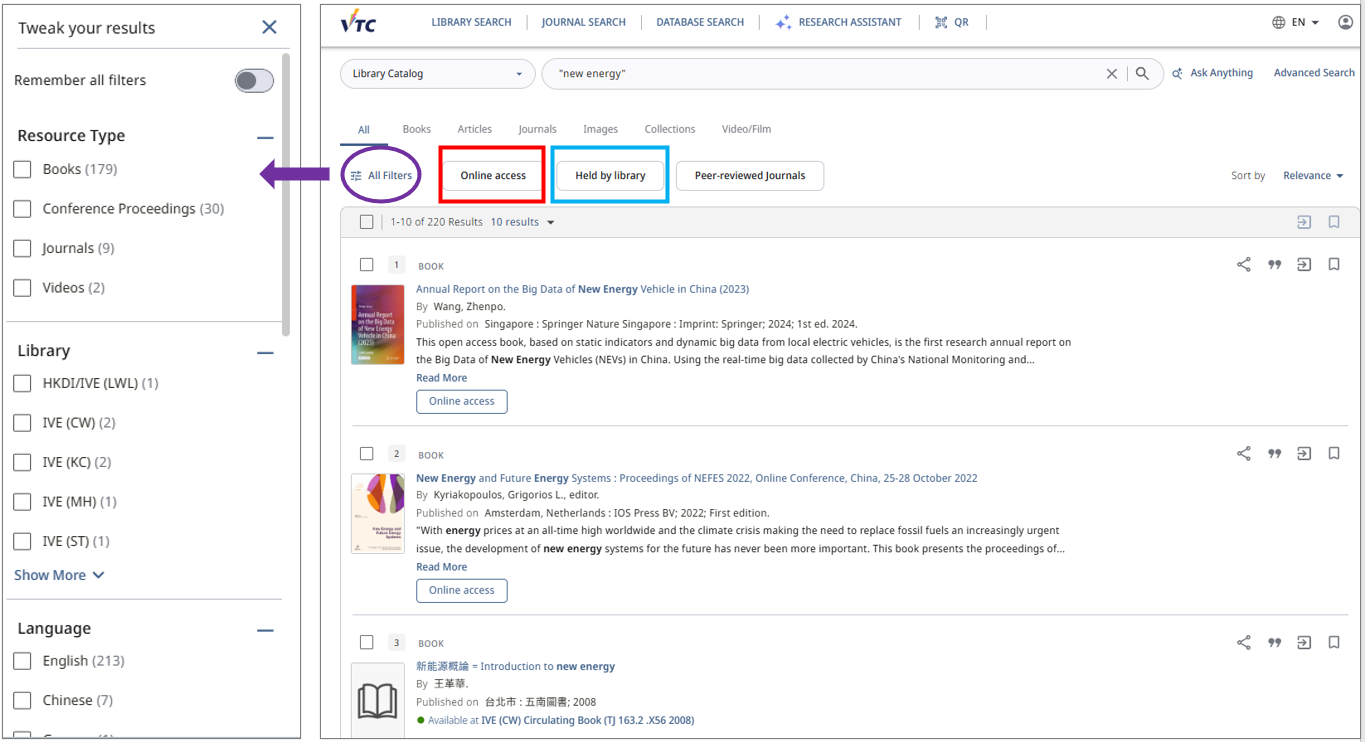Click the export icon for result 3
This screenshot has height=742, width=1365.
(x=1304, y=643)
